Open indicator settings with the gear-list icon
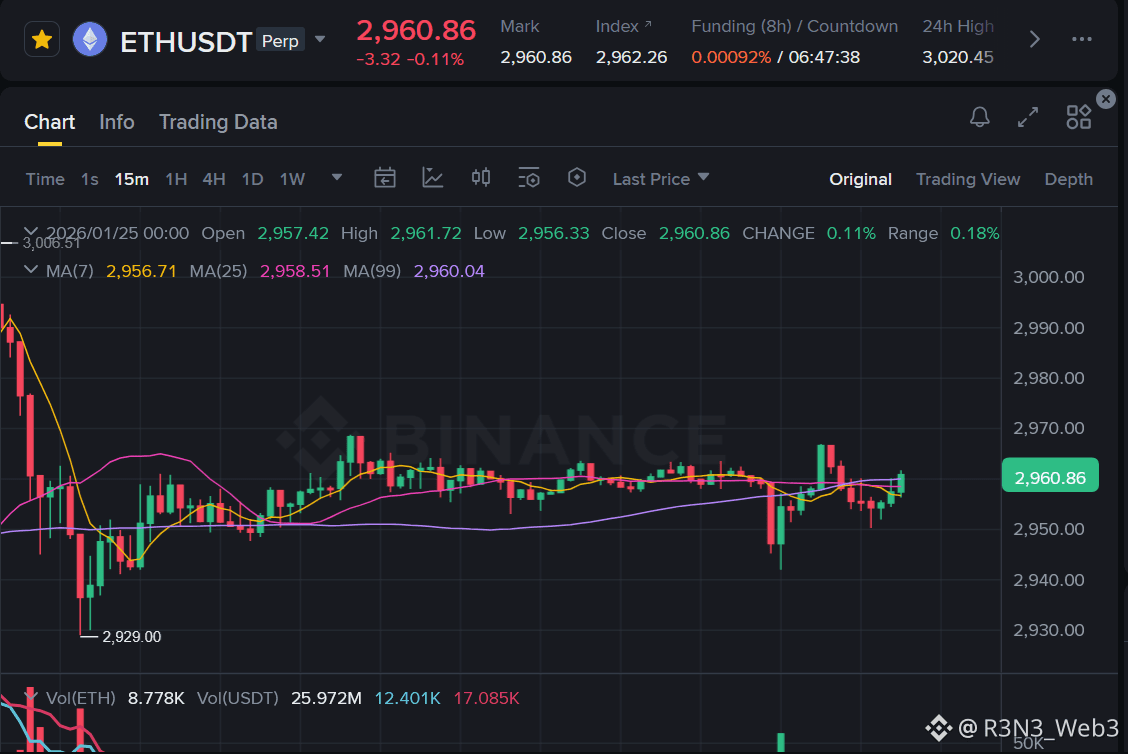This screenshot has width=1128, height=754. pos(529,177)
